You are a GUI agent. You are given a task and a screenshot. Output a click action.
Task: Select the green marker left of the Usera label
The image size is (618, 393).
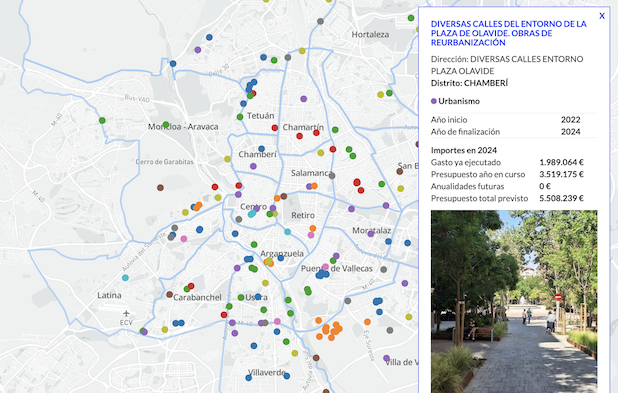[241, 297]
